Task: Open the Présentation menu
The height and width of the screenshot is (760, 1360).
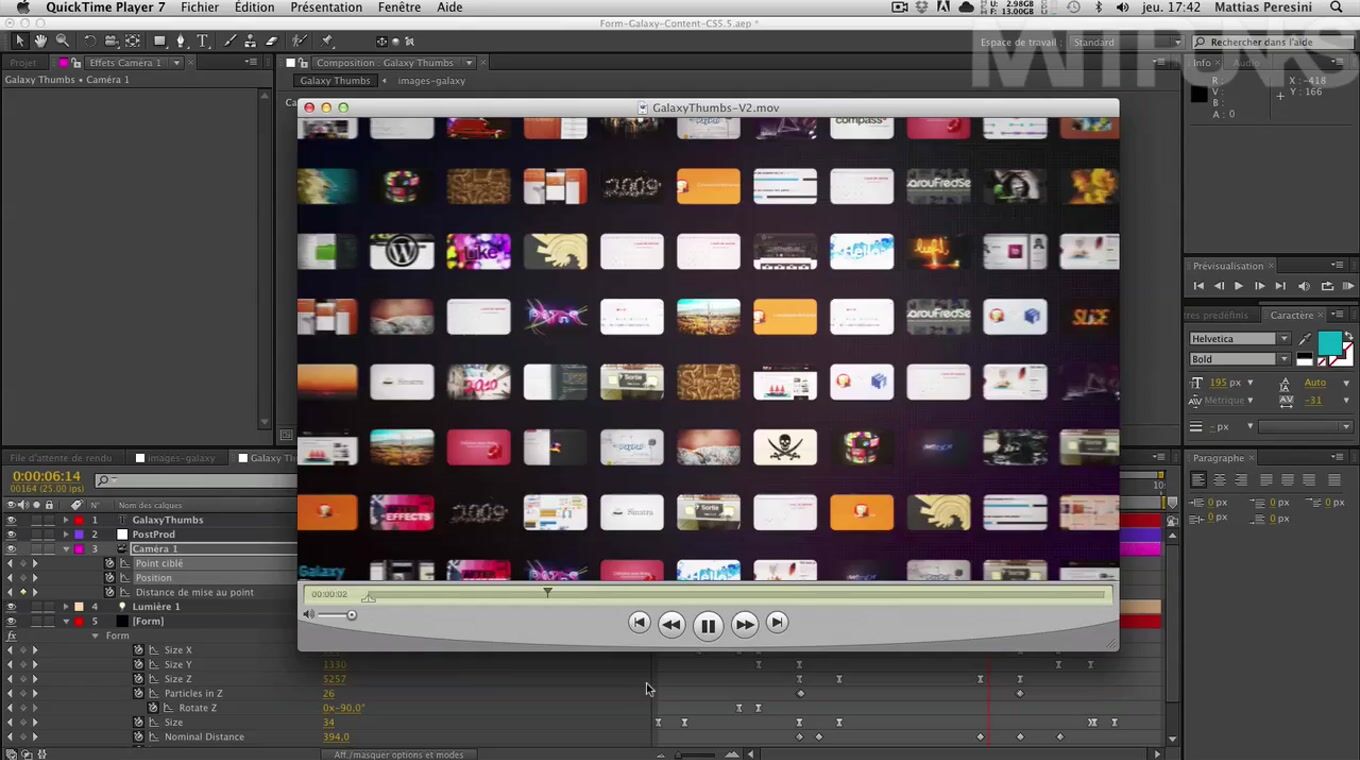Action: [326, 8]
